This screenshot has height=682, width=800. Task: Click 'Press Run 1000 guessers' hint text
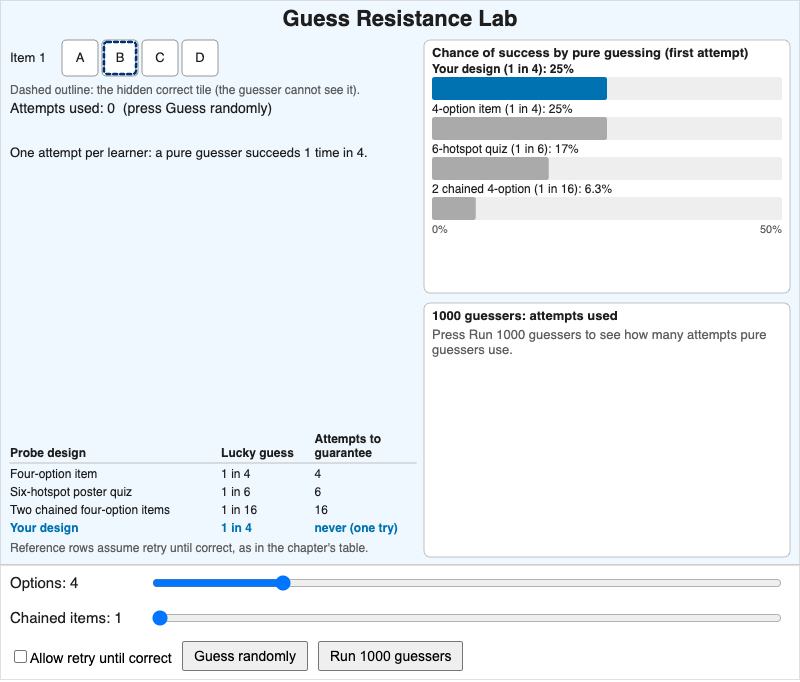tap(599, 342)
